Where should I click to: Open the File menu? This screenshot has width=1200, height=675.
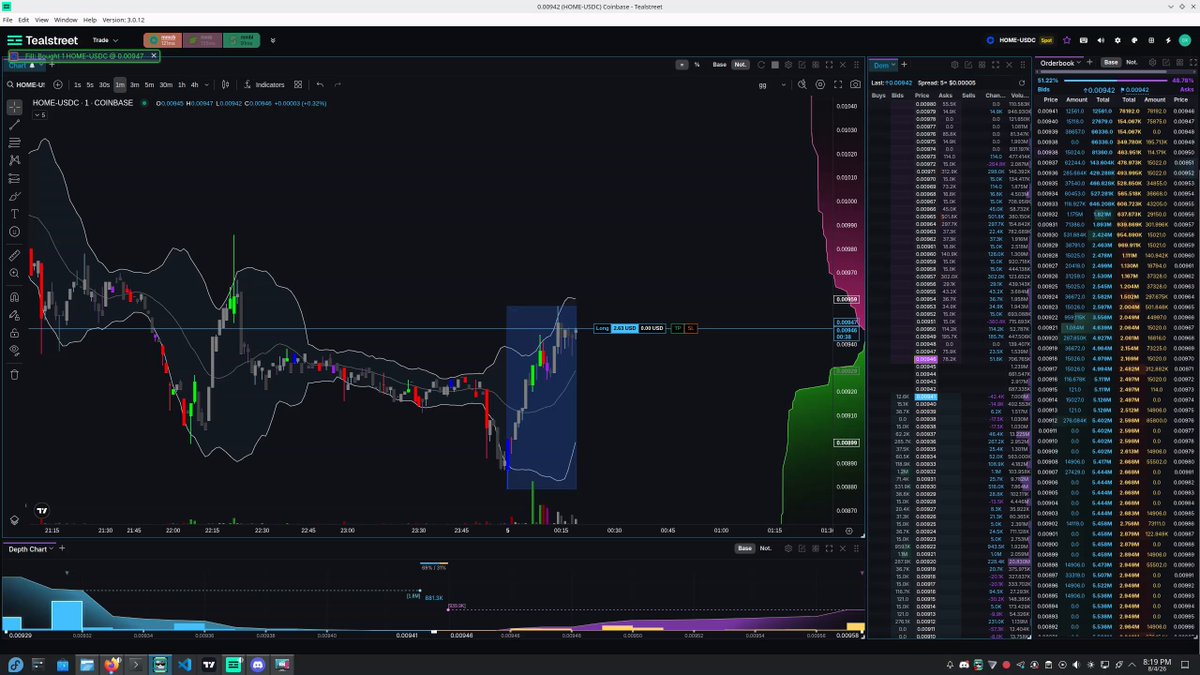pyautogui.click(x=8, y=19)
